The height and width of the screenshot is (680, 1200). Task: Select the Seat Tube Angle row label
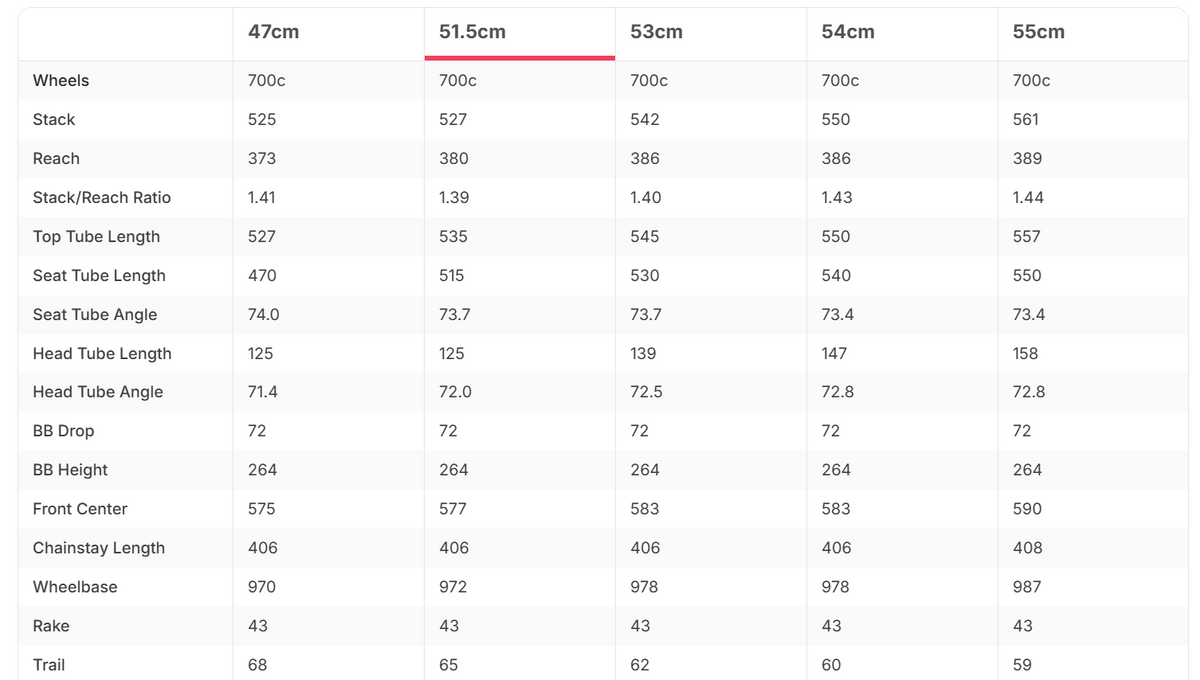[x=95, y=314]
